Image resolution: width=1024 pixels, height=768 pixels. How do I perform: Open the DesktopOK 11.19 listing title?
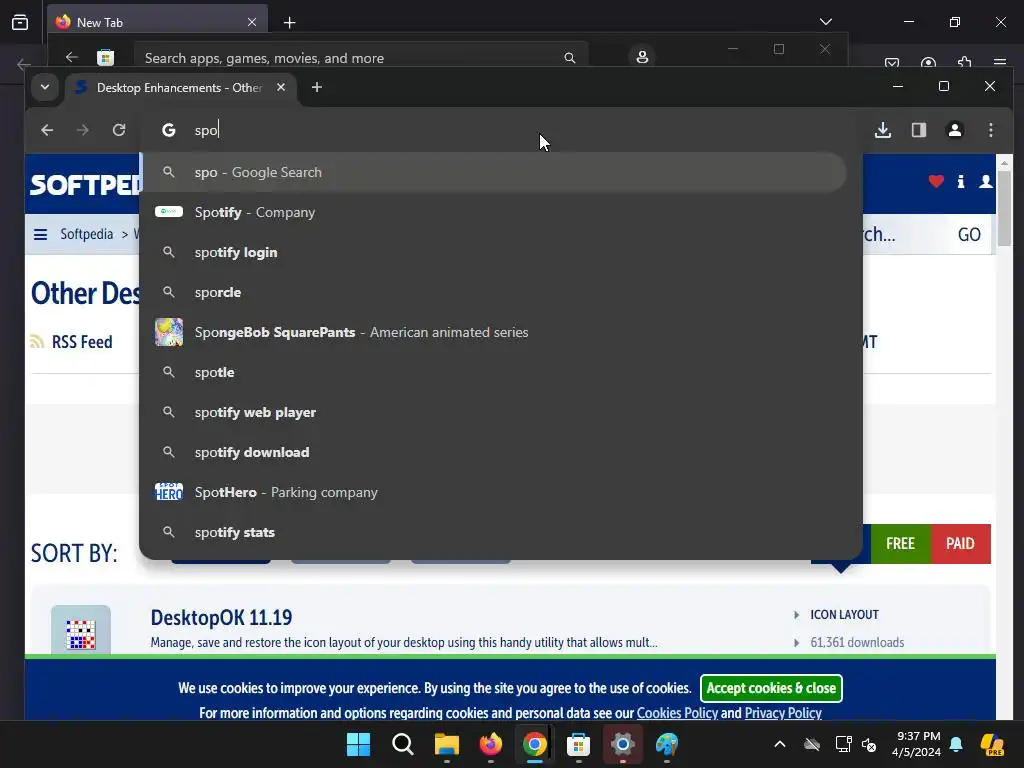221,617
